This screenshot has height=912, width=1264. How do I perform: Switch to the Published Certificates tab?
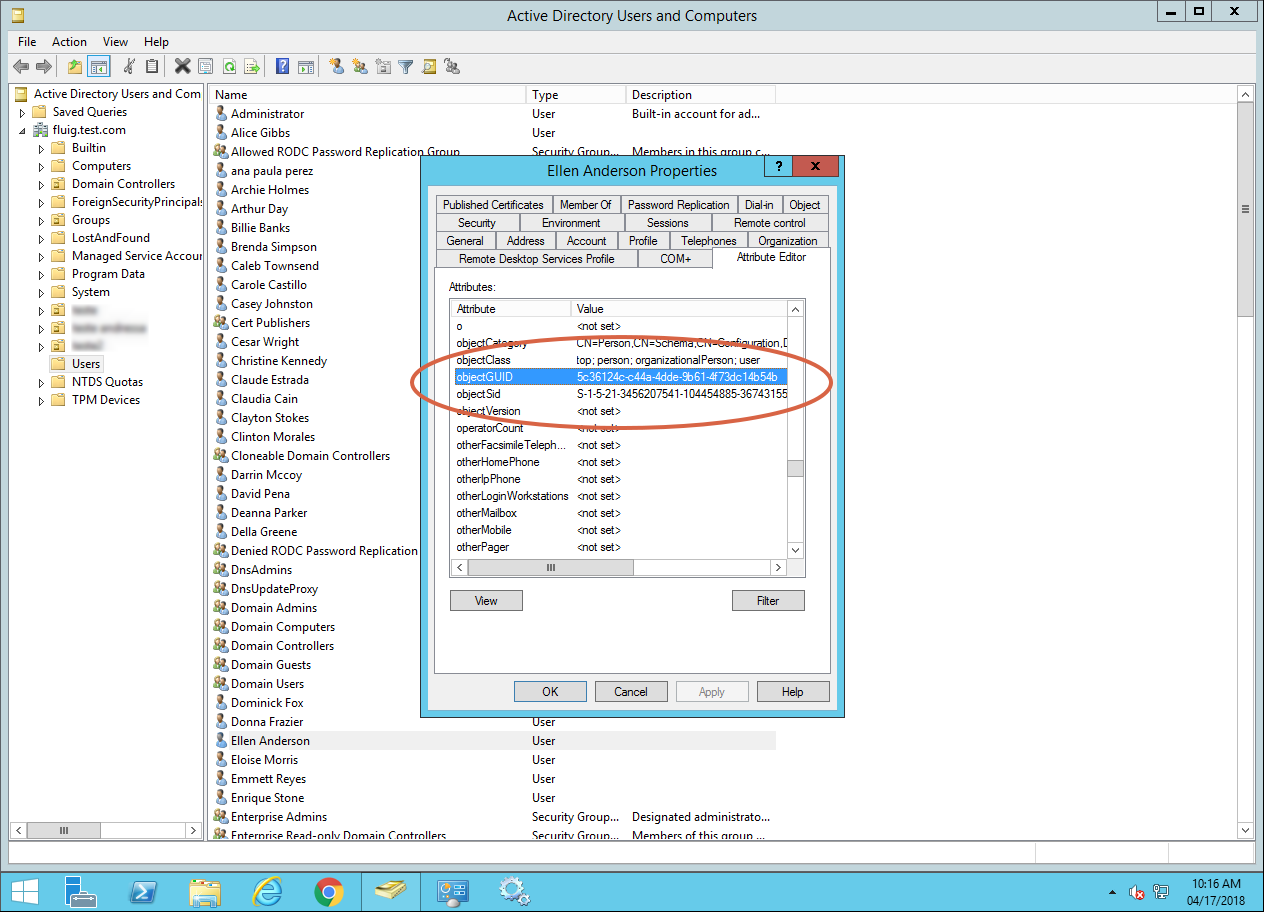coord(493,205)
